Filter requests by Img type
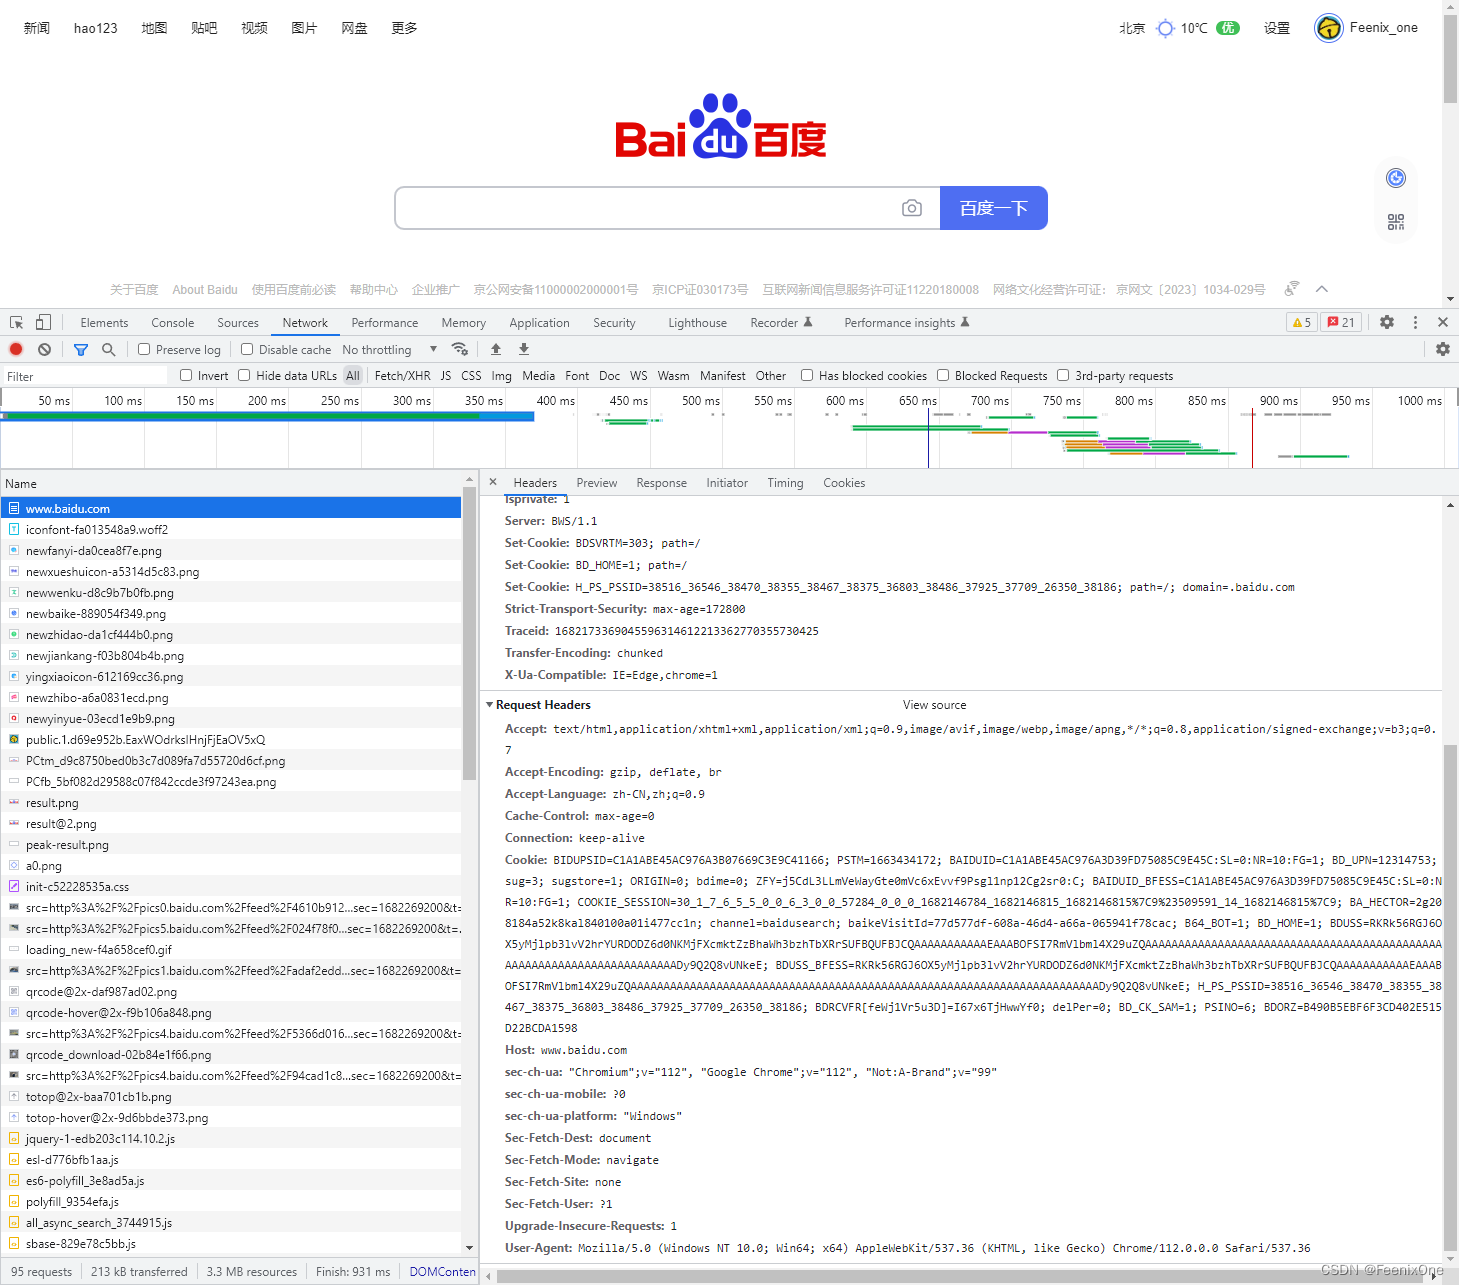 coord(501,376)
